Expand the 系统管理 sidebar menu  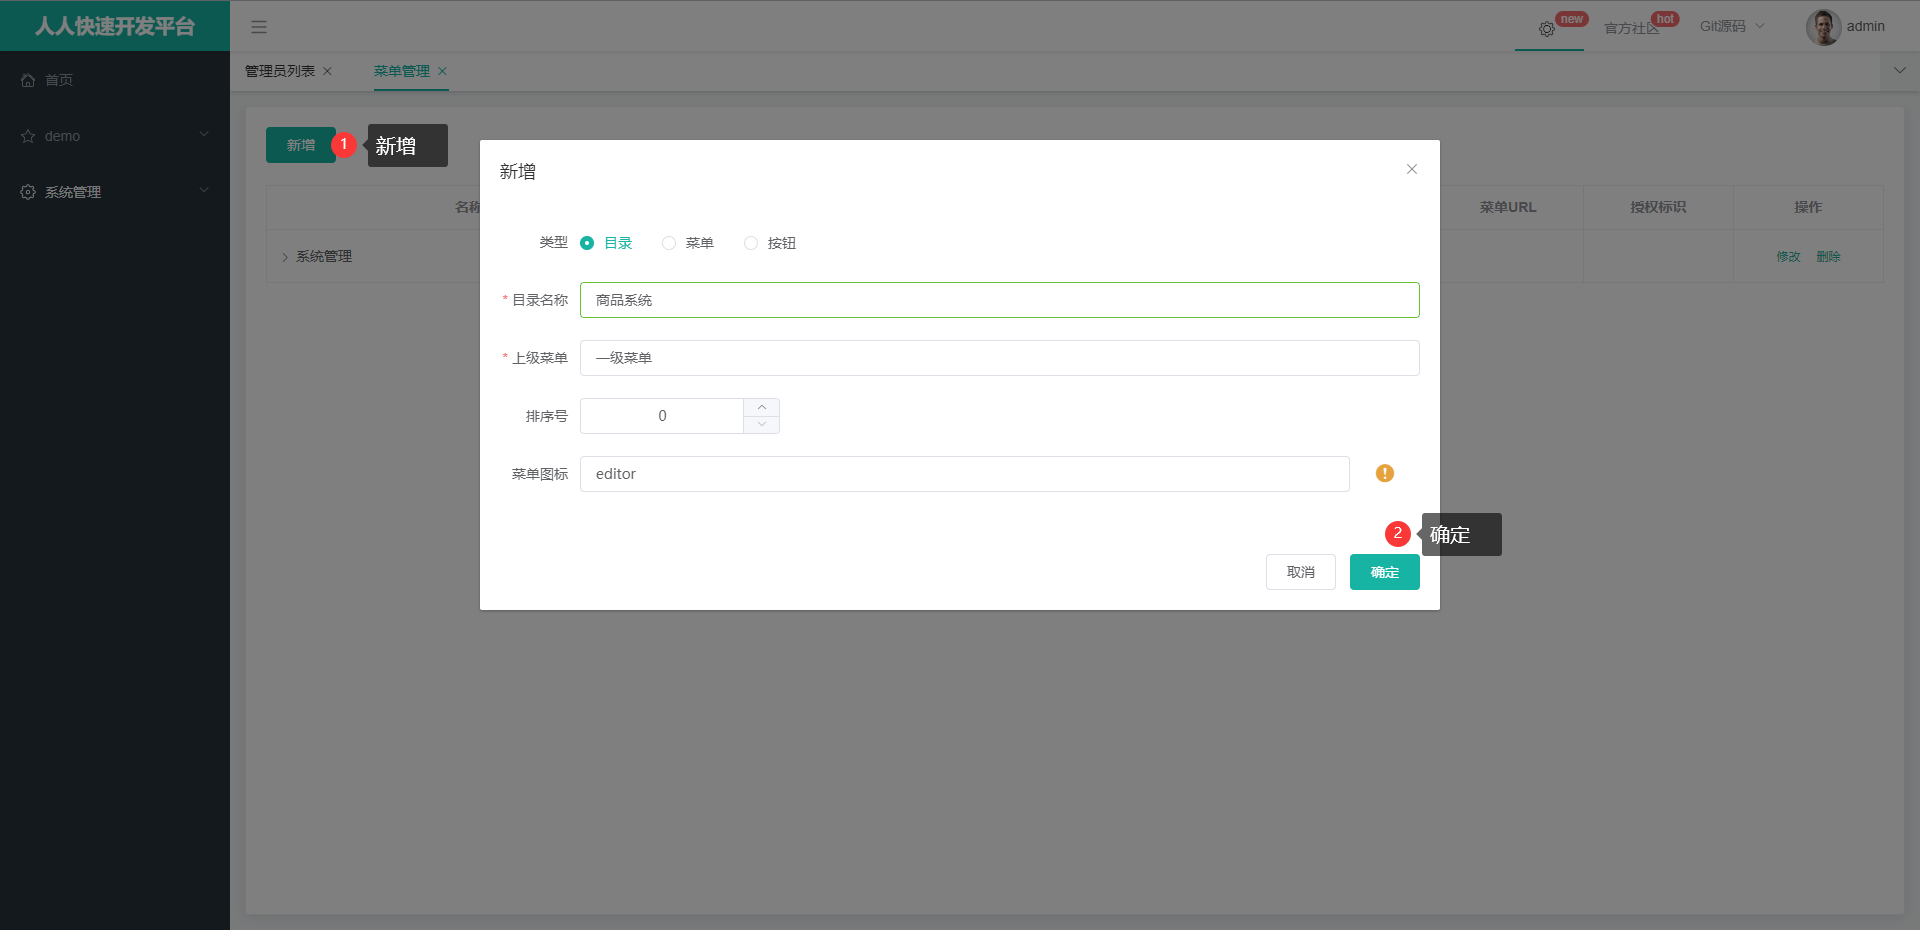(x=115, y=192)
